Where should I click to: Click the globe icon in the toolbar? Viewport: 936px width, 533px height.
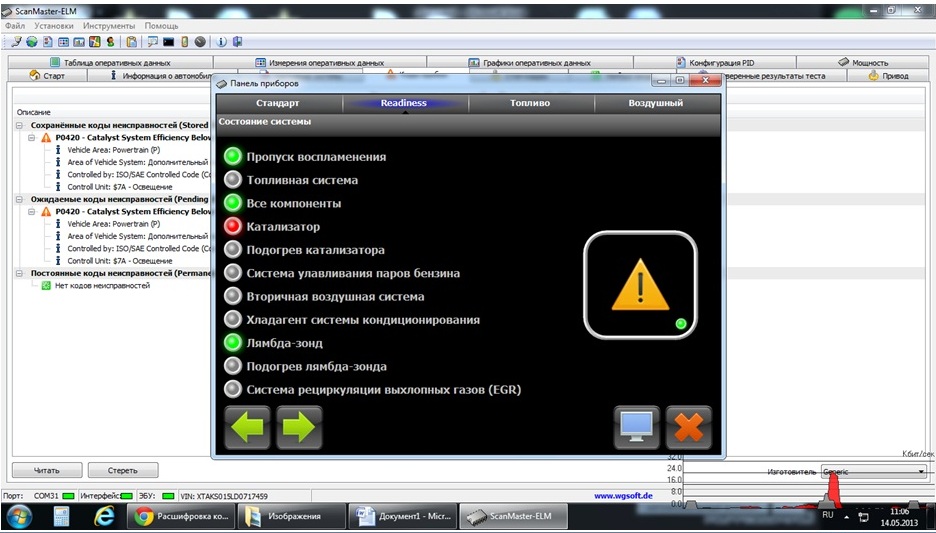32,42
